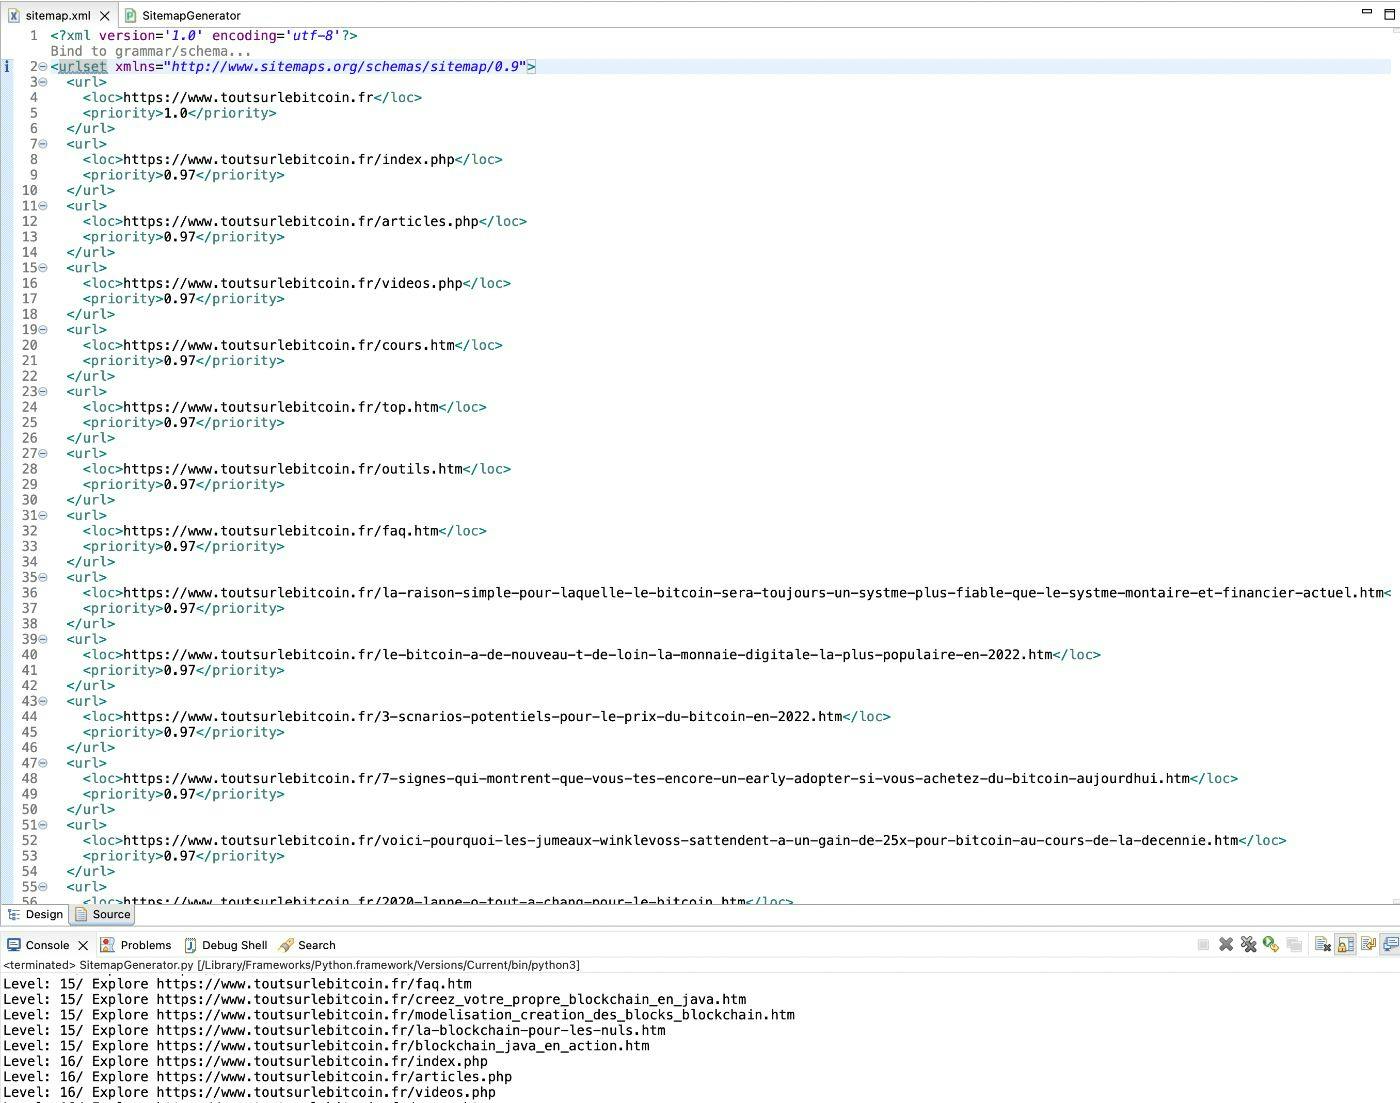Image resolution: width=1400 pixels, height=1103 pixels.
Task: Close the Console view tab
Action: (83, 945)
